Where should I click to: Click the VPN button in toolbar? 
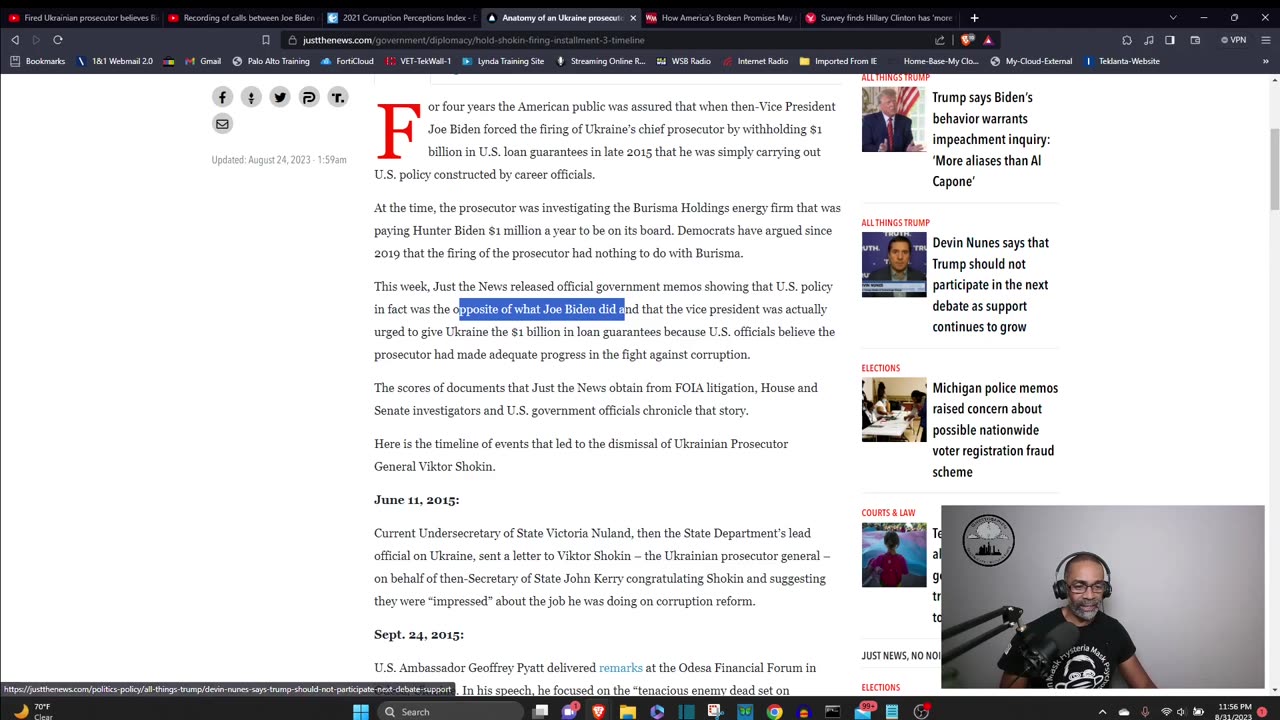[x=1233, y=40]
